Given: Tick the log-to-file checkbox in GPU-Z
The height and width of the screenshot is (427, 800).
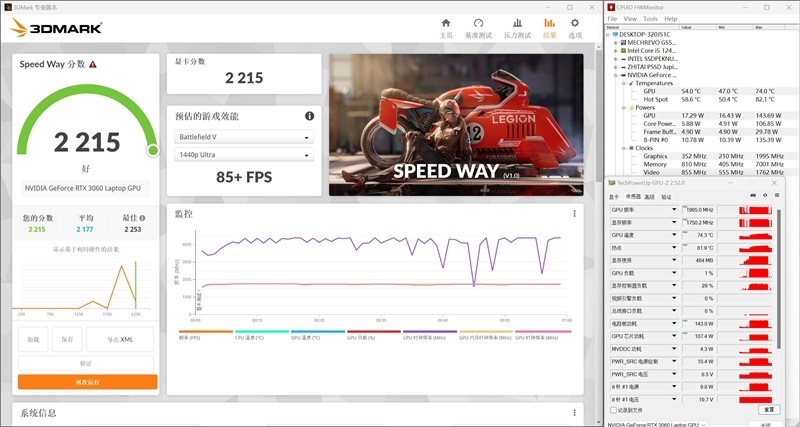Looking at the screenshot, I should (x=613, y=410).
